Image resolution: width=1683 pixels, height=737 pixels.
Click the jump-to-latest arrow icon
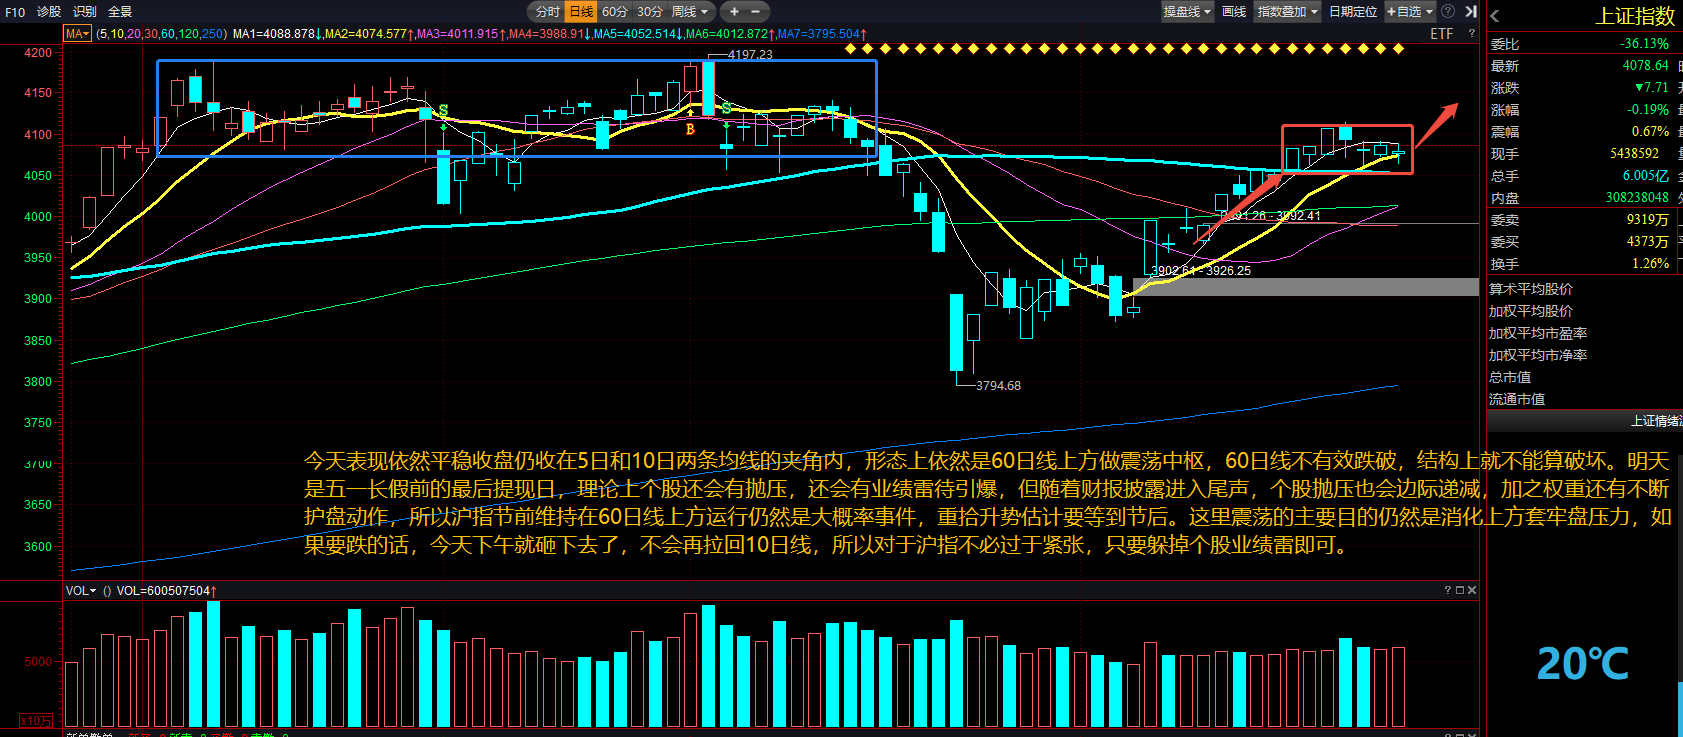pos(1470,12)
